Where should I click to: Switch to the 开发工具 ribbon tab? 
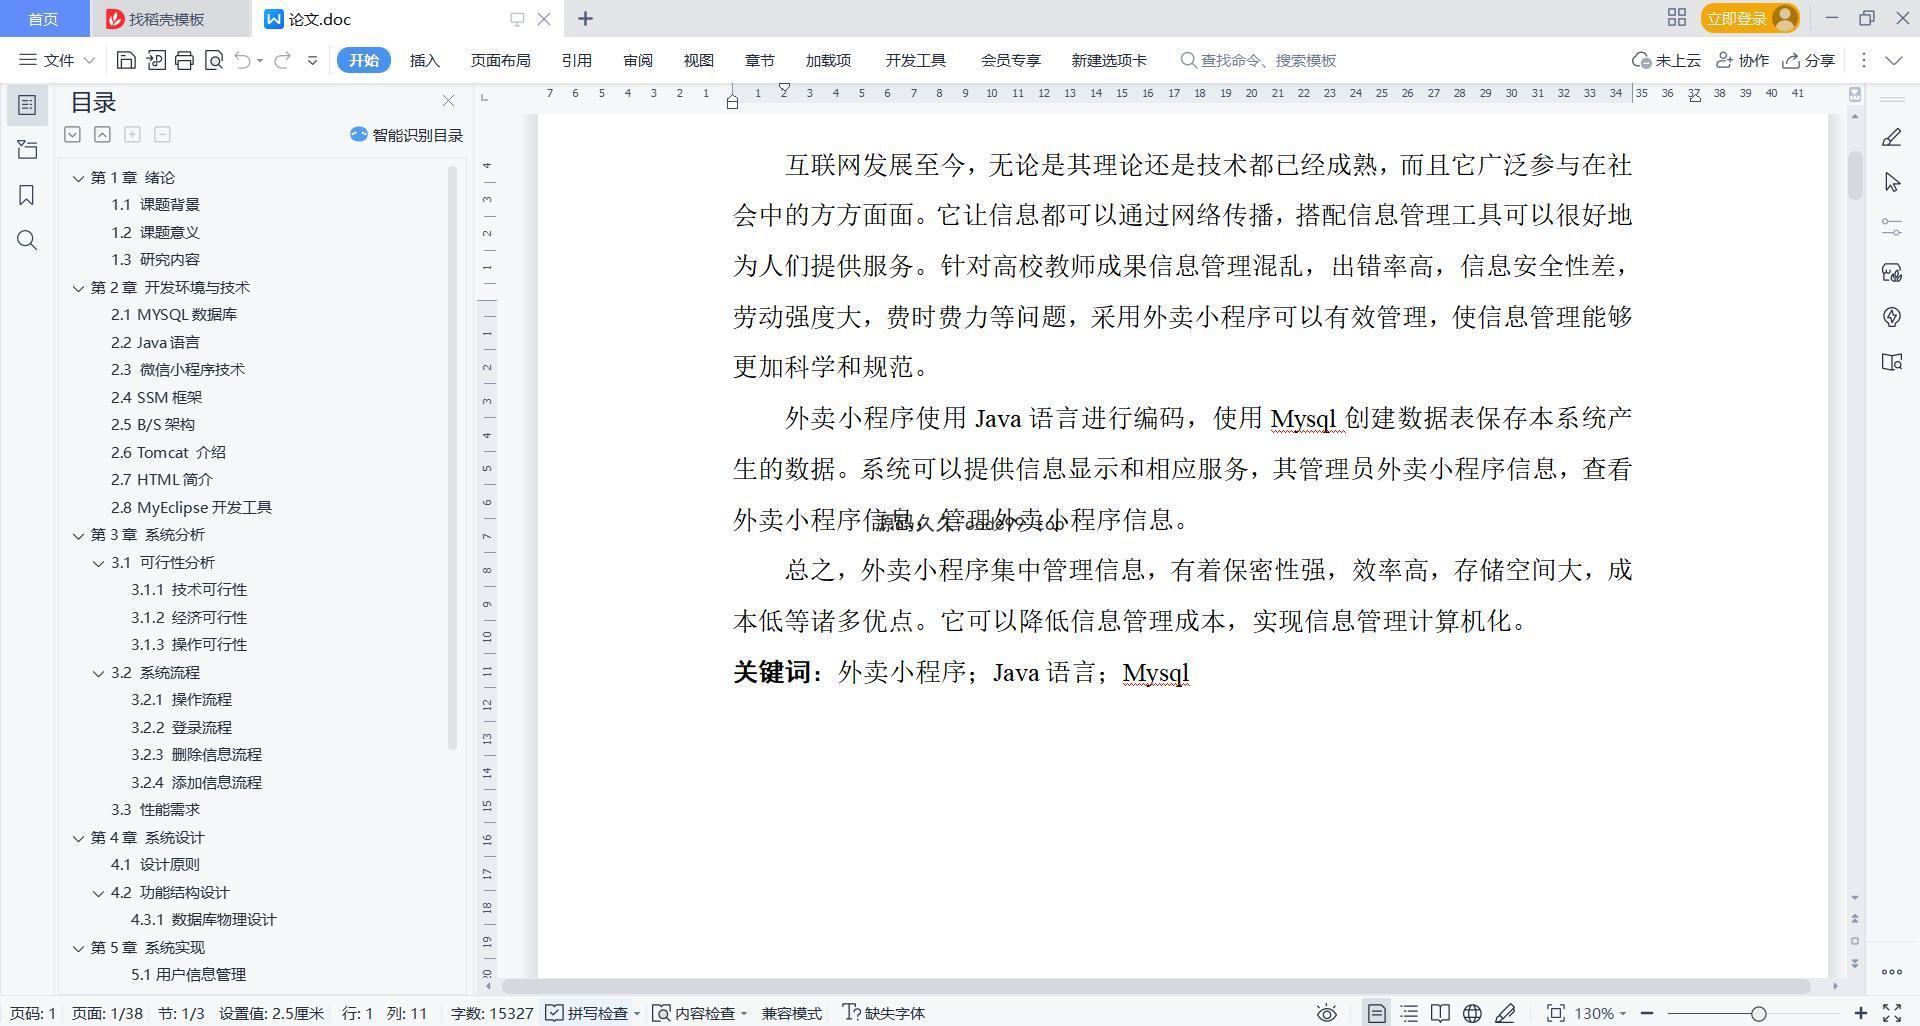click(x=915, y=60)
